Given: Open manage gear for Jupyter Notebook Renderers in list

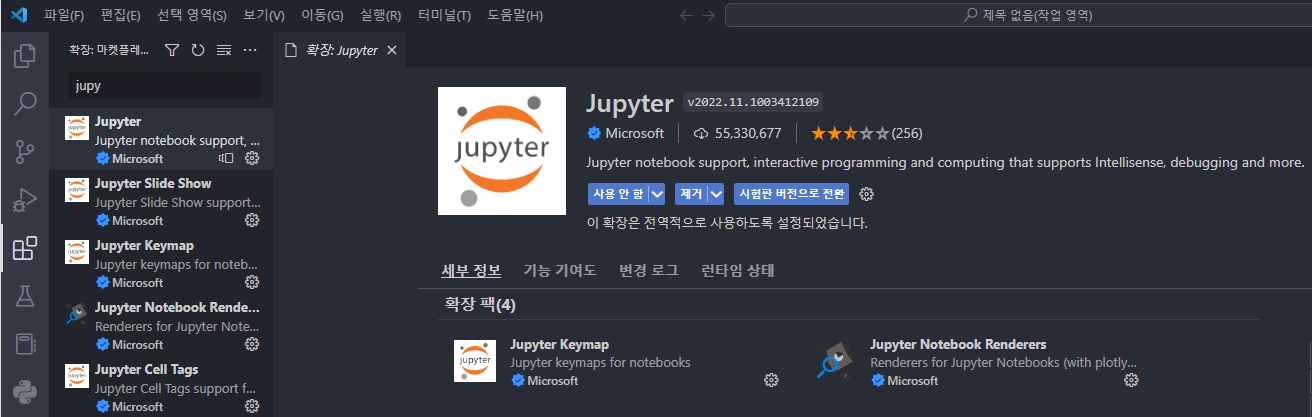Looking at the screenshot, I should point(252,344).
